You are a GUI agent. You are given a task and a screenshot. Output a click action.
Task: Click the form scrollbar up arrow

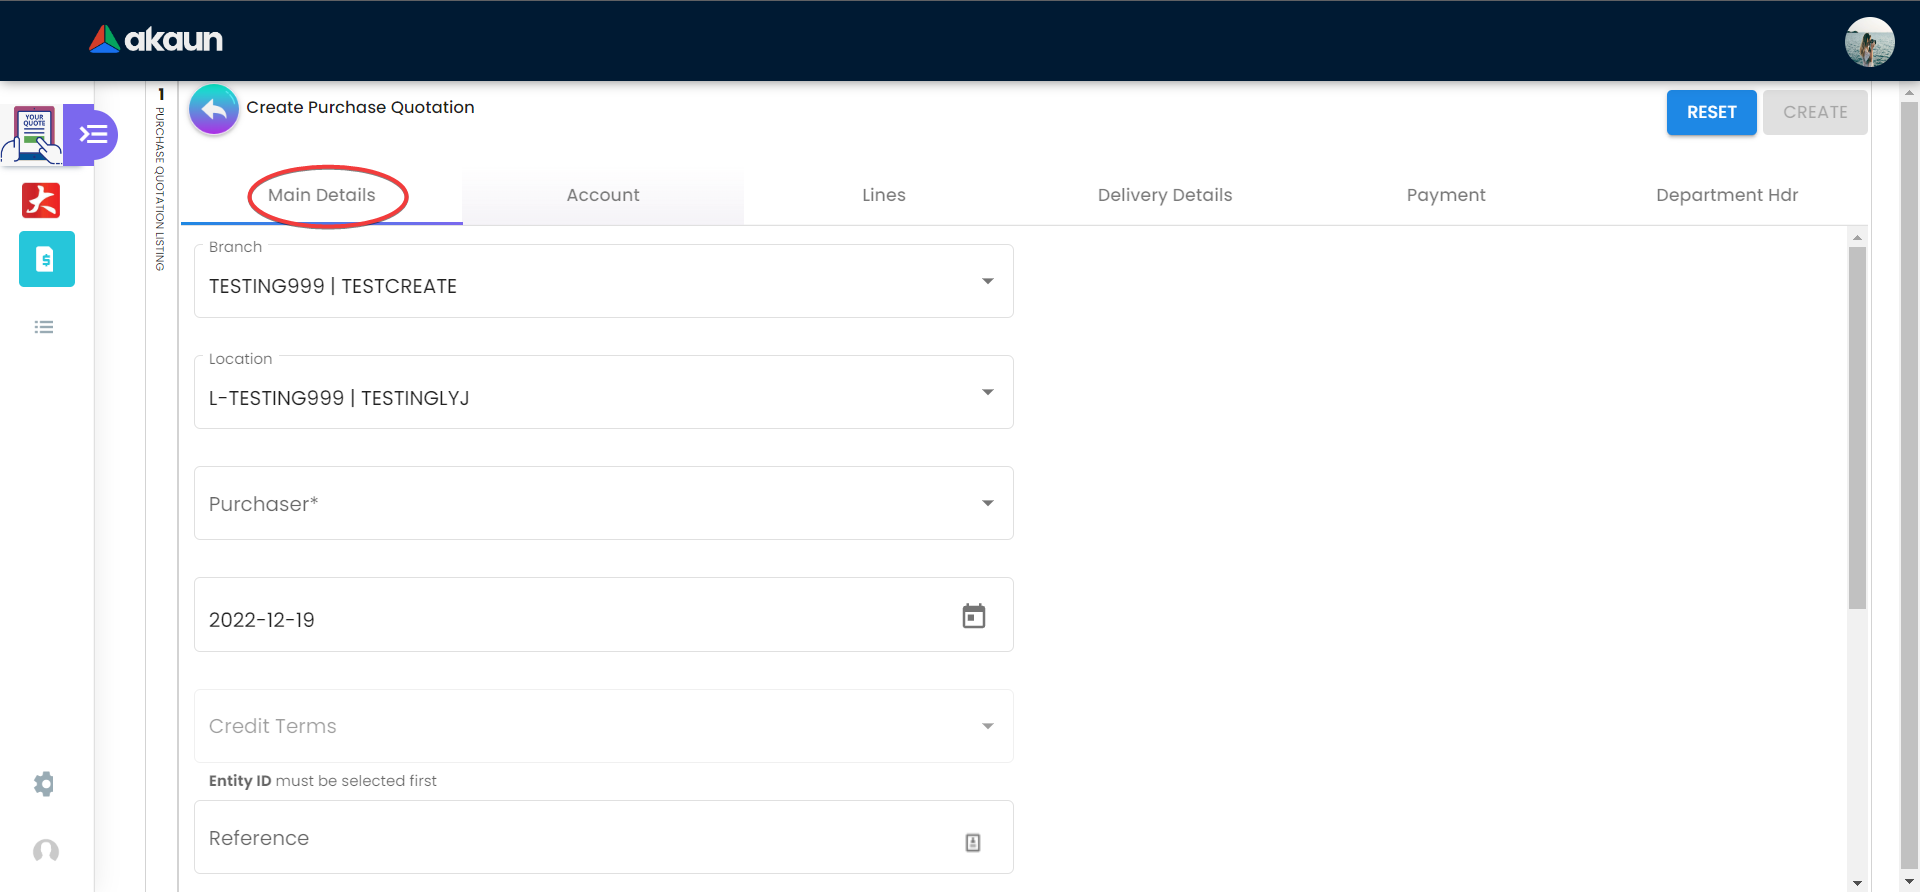click(1858, 237)
